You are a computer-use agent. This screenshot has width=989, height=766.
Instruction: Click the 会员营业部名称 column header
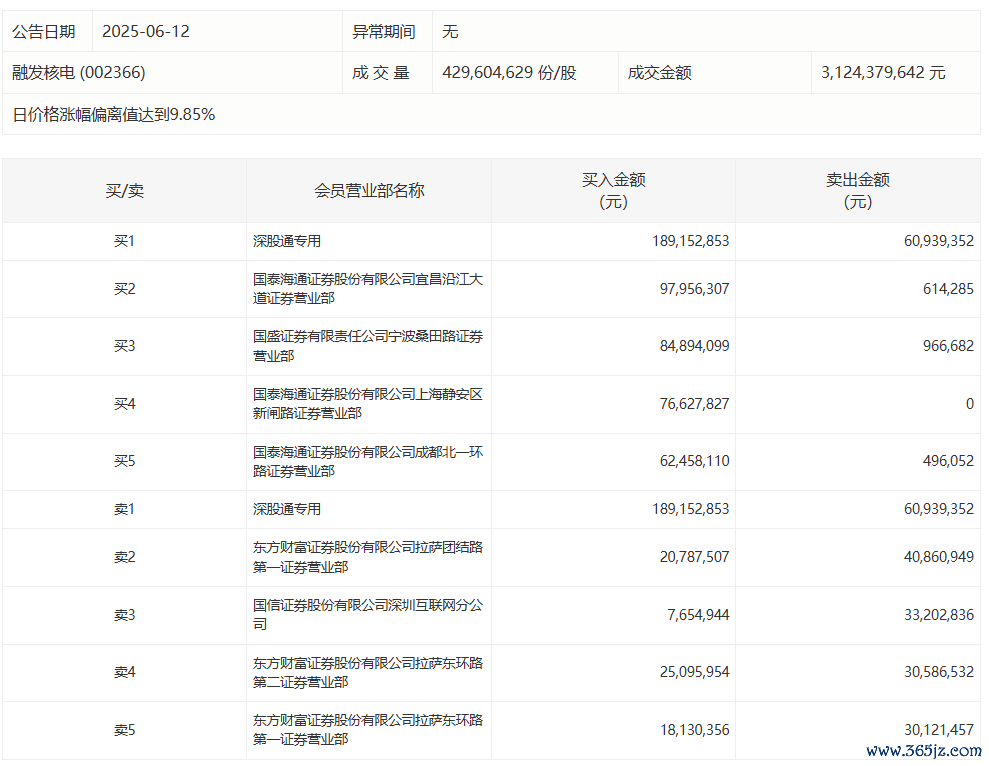(x=369, y=191)
